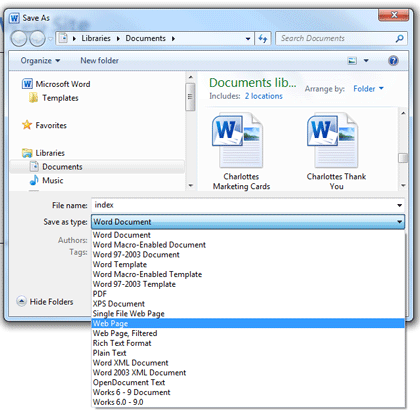Click the Hide Folders arrow icon
Screen dimensions: 420x415
[x=21, y=301]
